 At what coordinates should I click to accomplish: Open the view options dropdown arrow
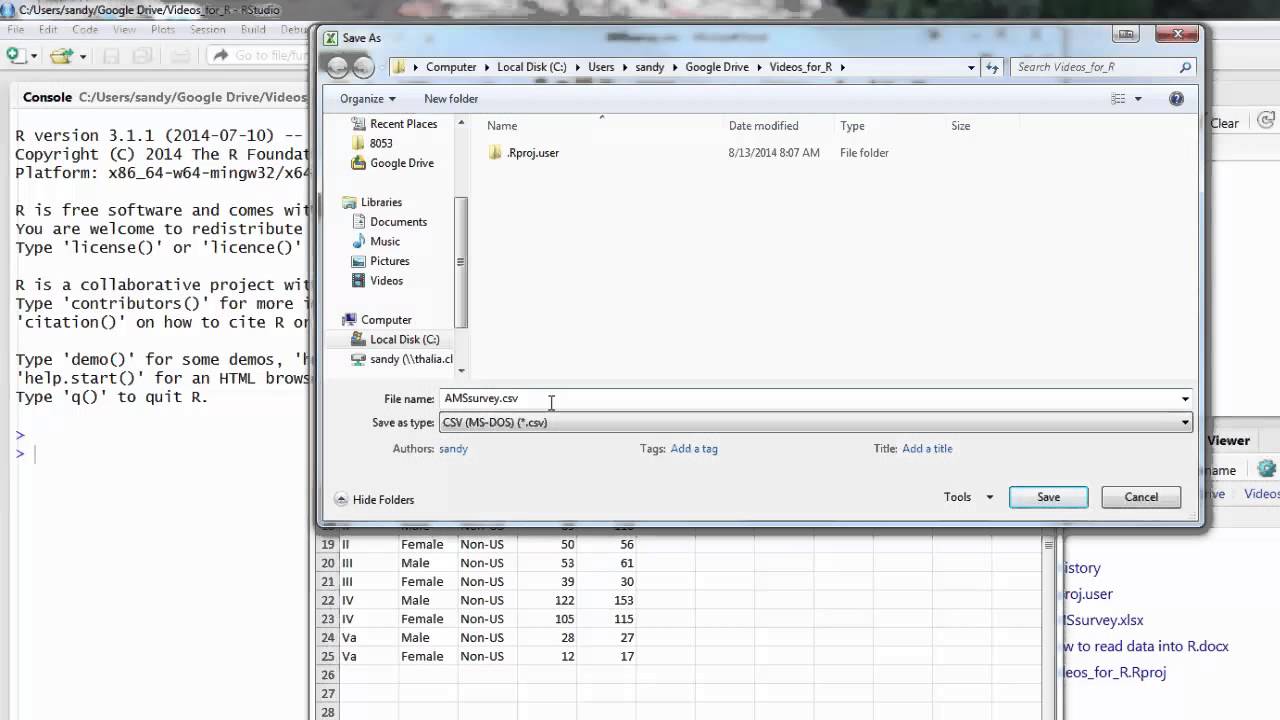[1138, 99]
